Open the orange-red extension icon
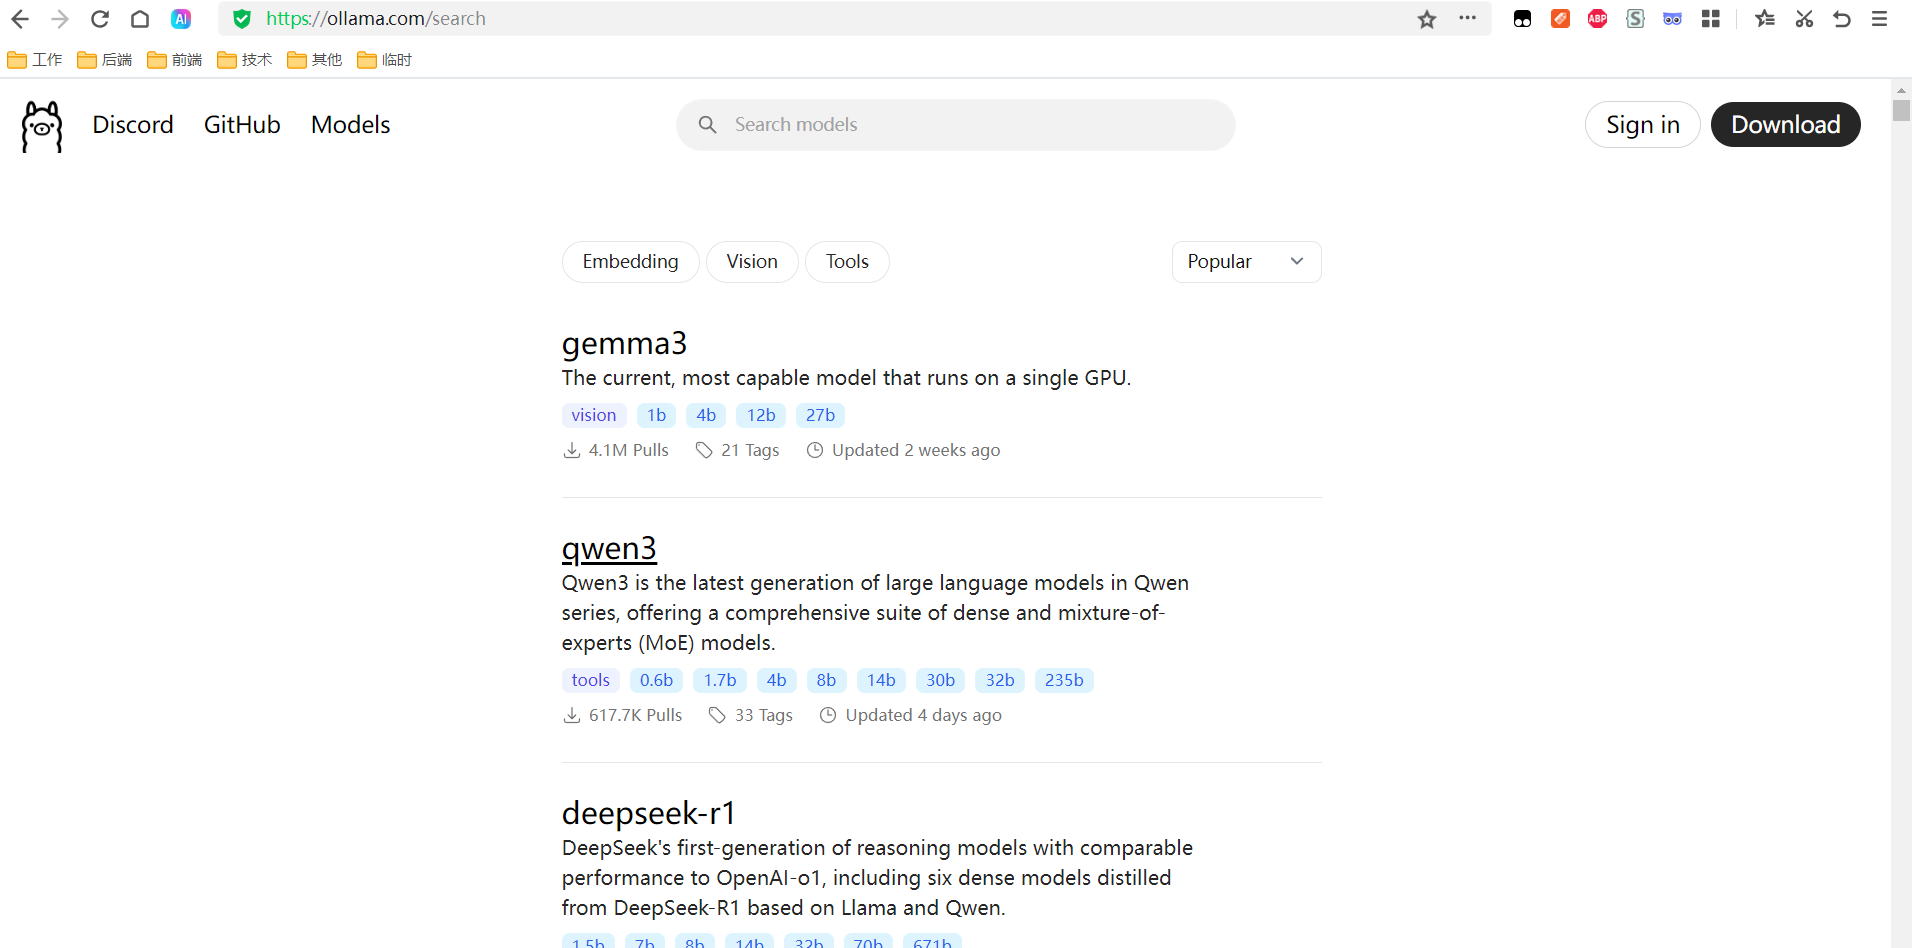Screen dimensions: 1912x948 click(1560, 19)
